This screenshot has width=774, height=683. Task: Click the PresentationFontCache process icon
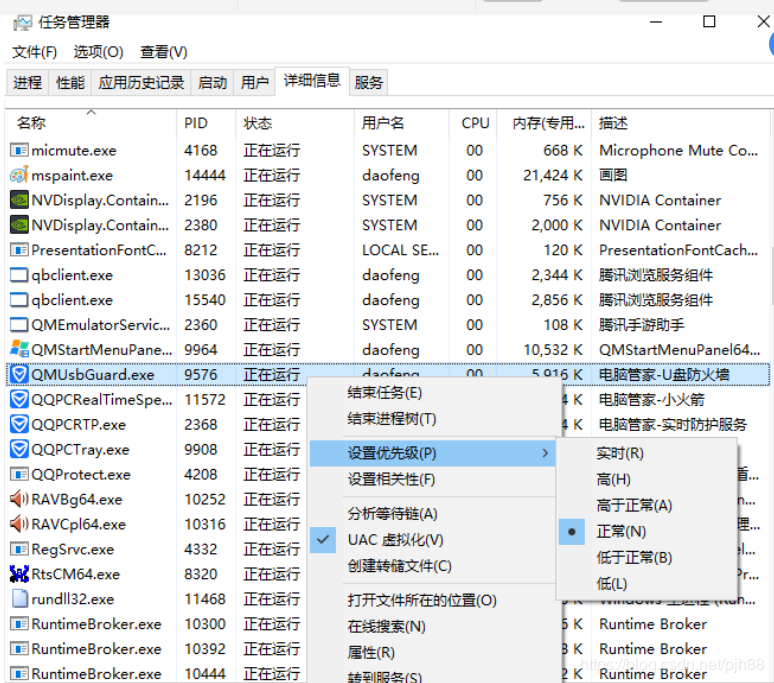click(x=19, y=250)
